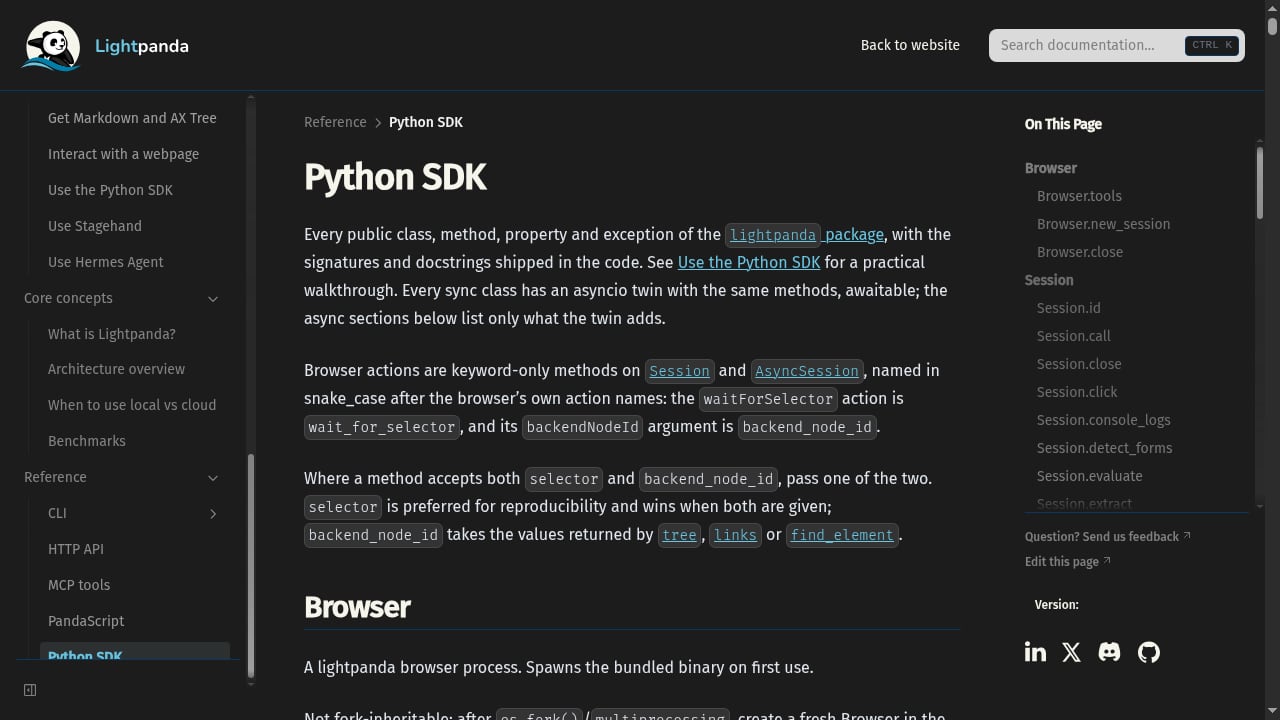
Task: Open the X (Twitter) social icon
Action: (1071, 652)
